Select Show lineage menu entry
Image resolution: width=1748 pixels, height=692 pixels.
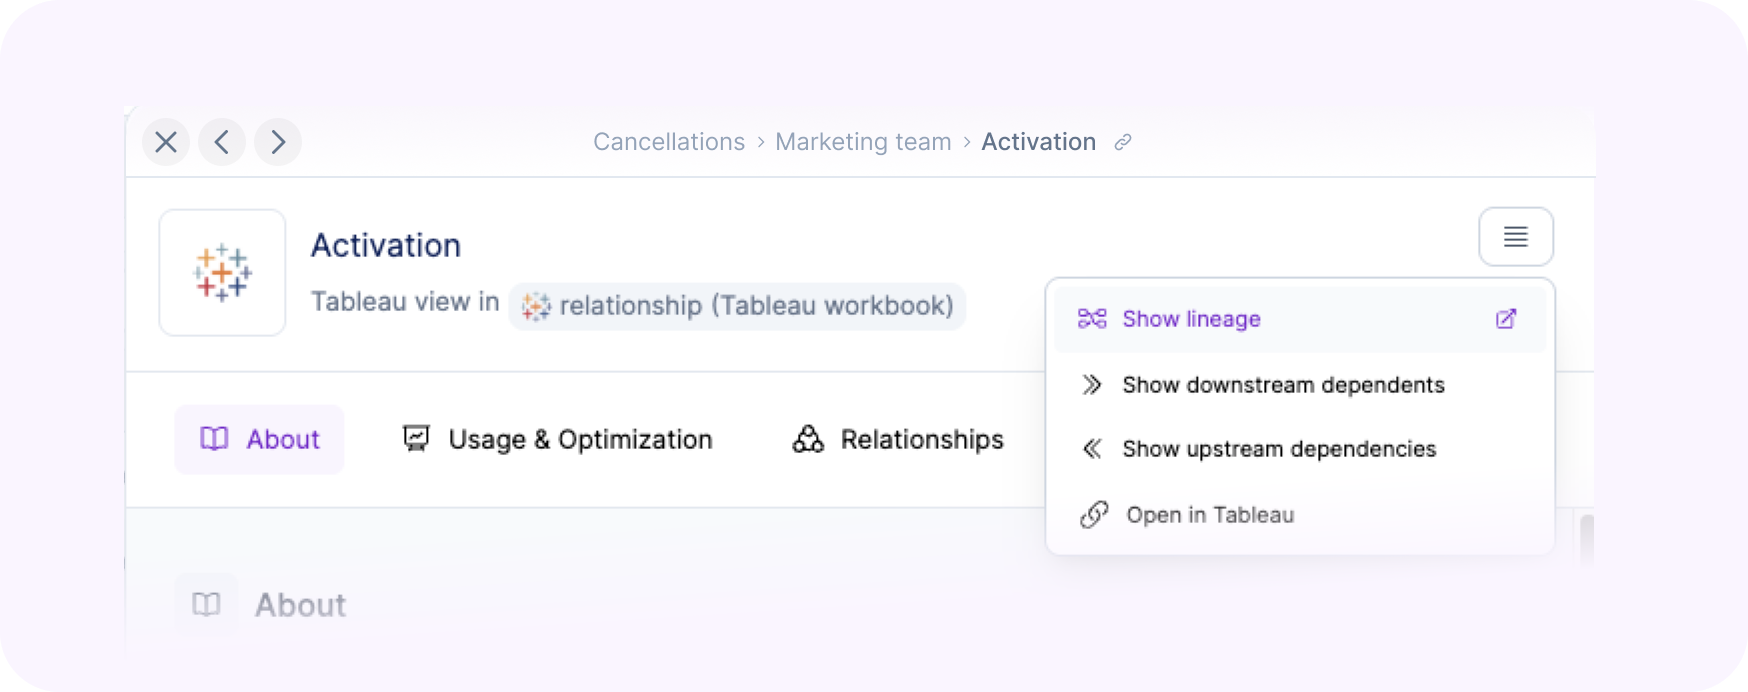tap(1191, 319)
